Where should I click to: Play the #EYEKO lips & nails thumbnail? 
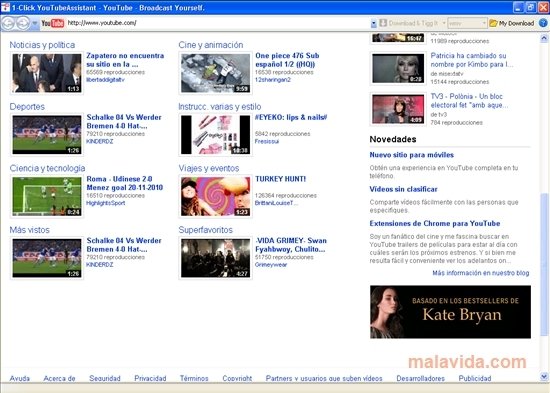pyautogui.click(x=216, y=134)
